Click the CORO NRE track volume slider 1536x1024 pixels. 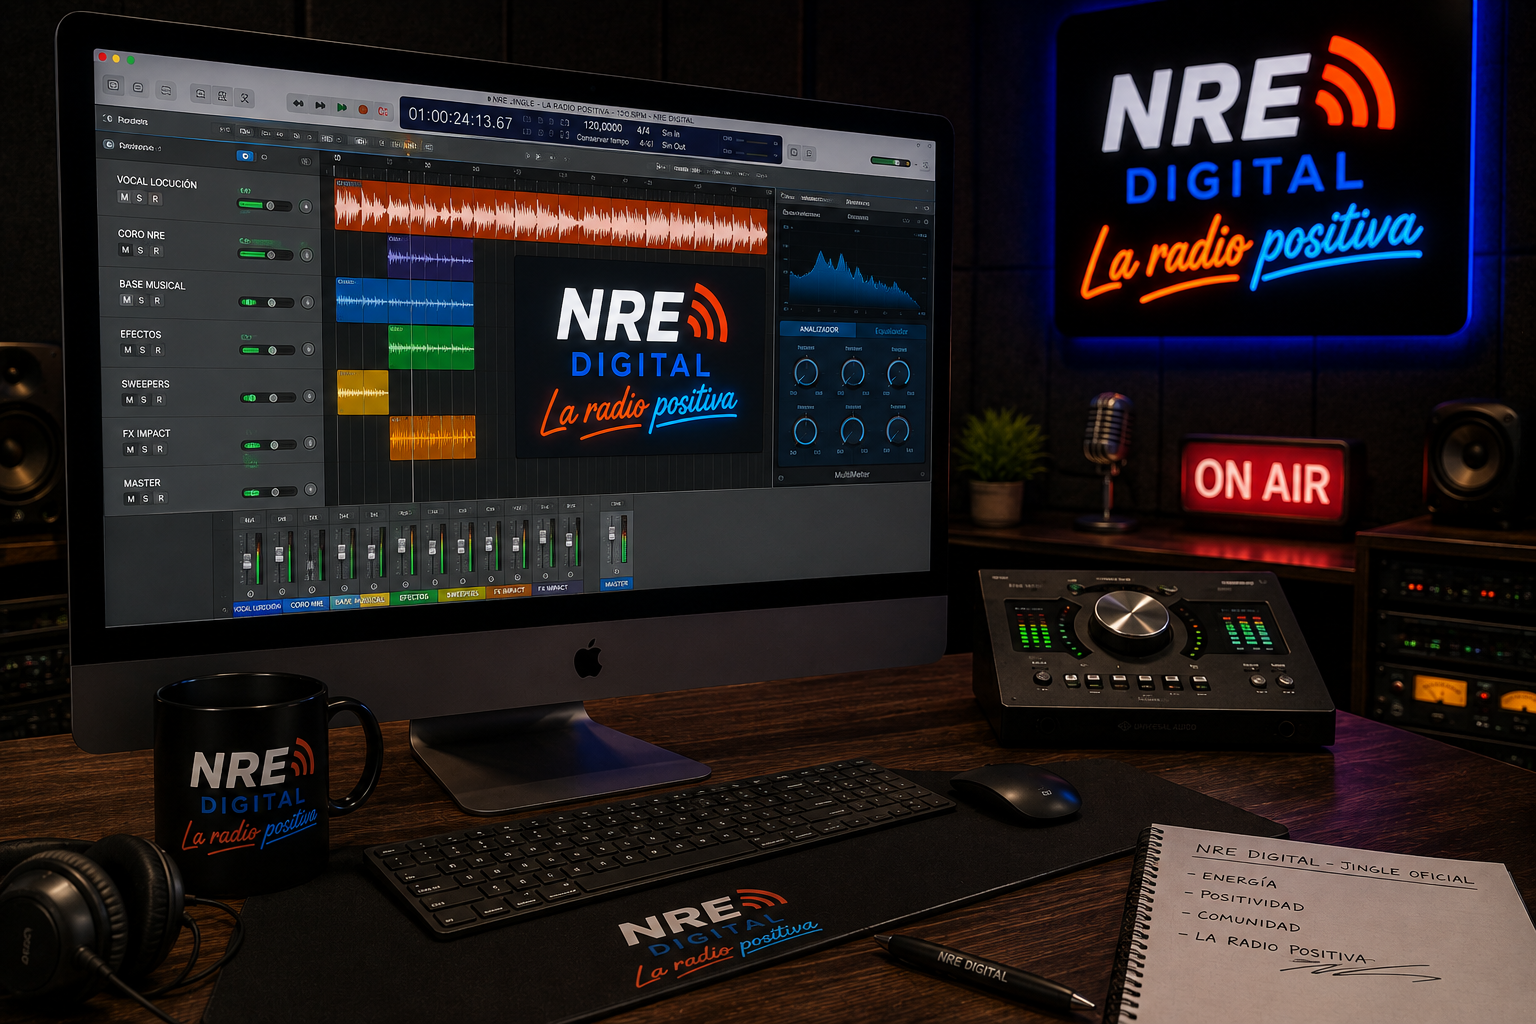[265, 254]
